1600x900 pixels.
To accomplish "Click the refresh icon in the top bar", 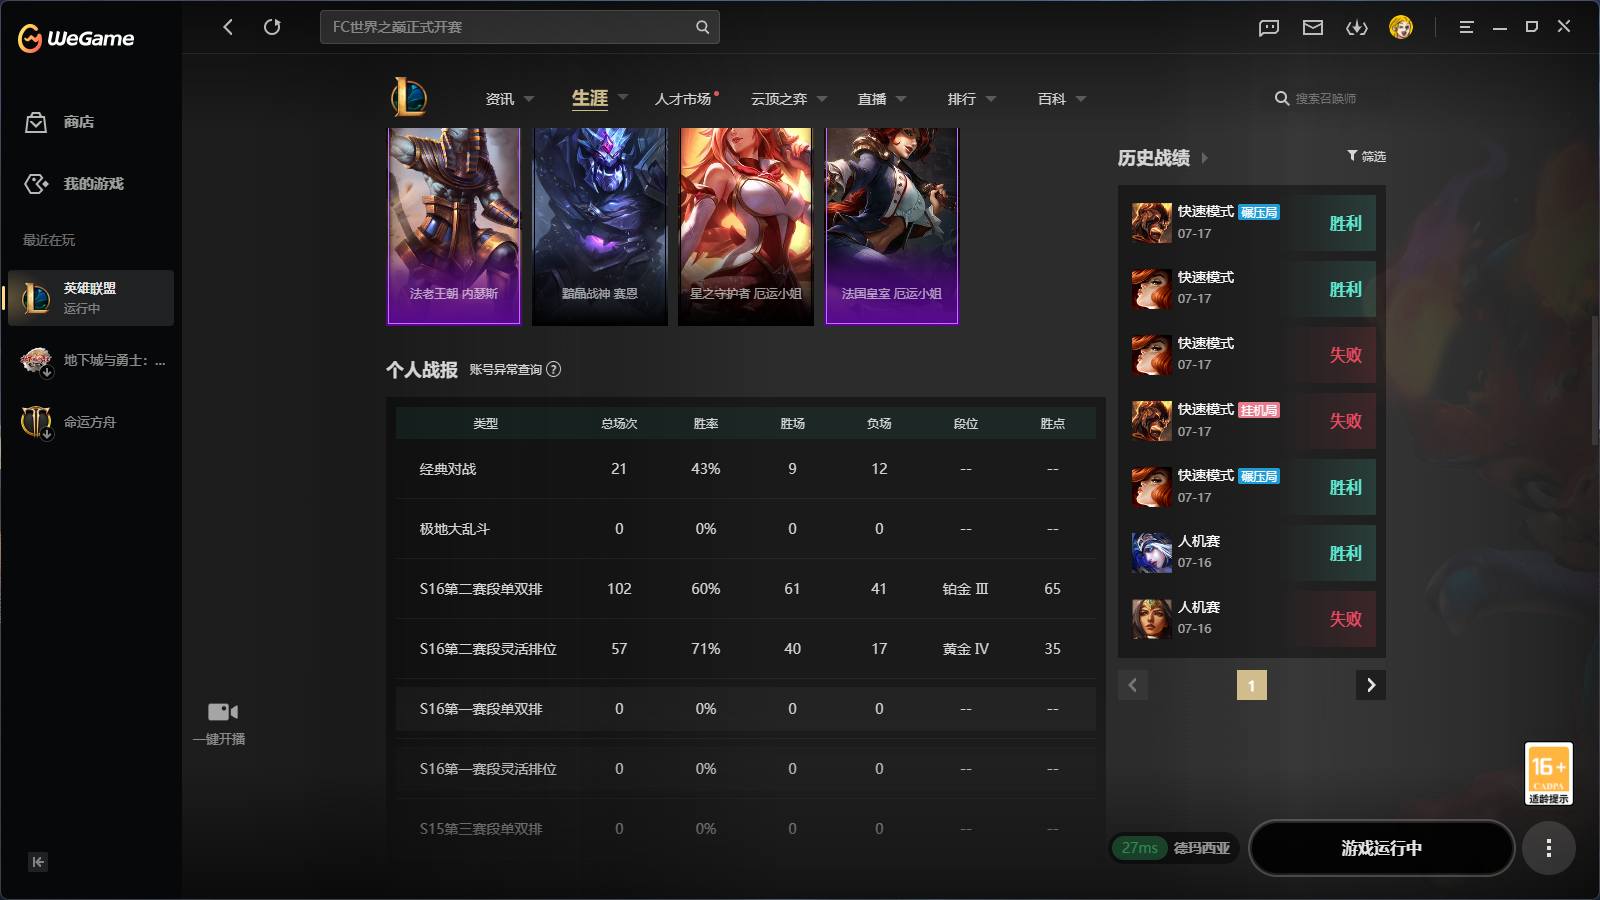I will pos(272,27).
